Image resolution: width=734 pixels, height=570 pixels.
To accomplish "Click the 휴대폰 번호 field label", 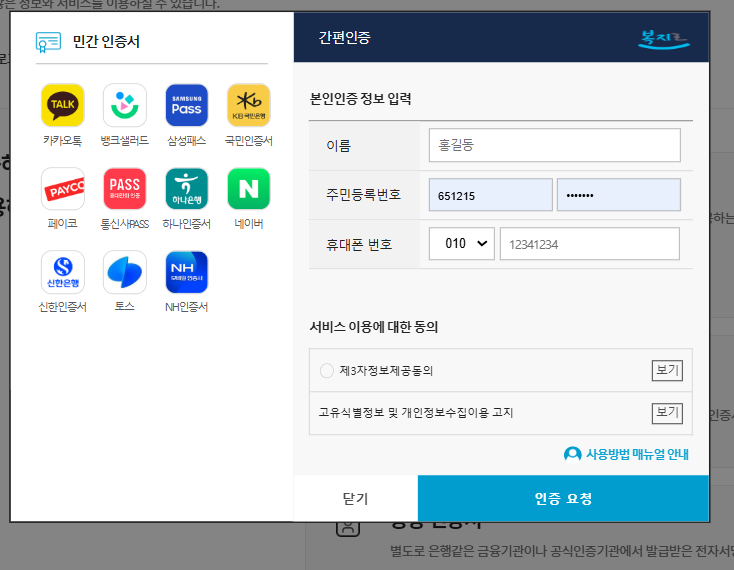I will point(359,244).
